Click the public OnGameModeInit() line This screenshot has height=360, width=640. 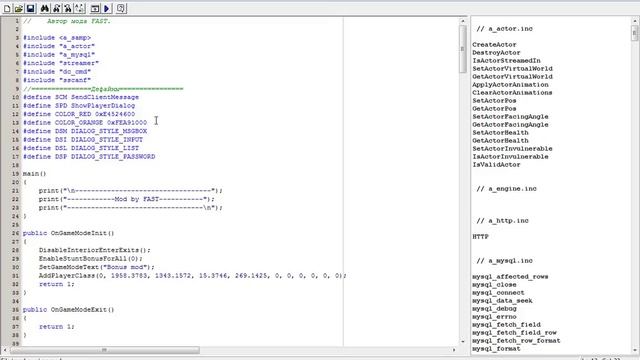click(x=69, y=233)
